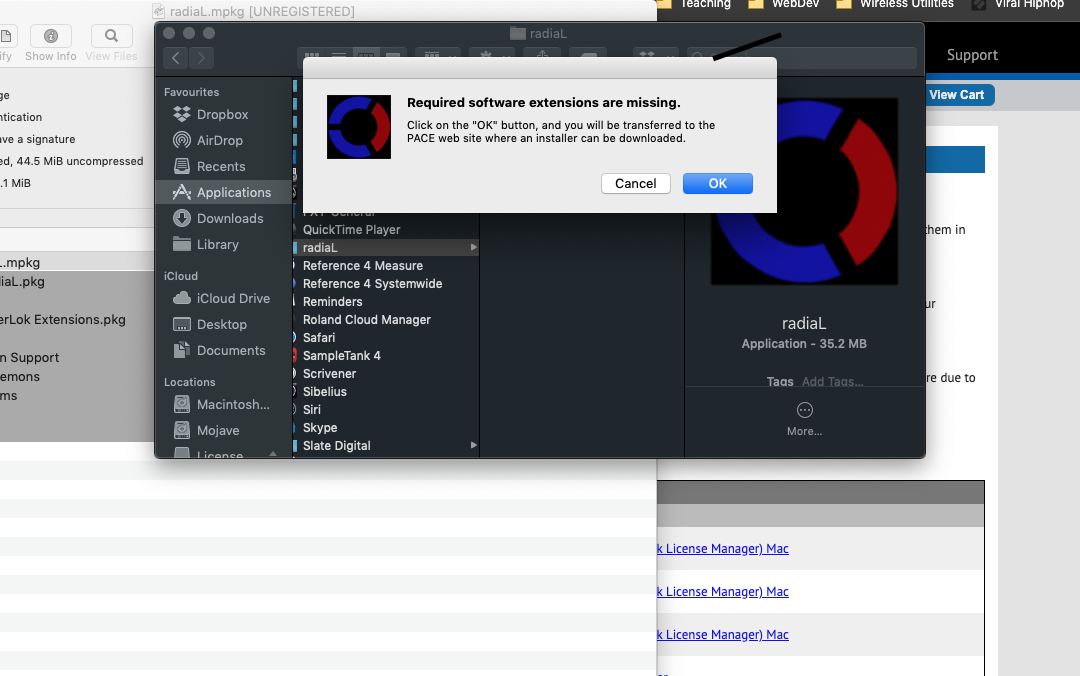Image resolution: width=1080 pixels, height=676 pixels.
Task: Expand the radiaL folder arrow
Action: (473, 247)
